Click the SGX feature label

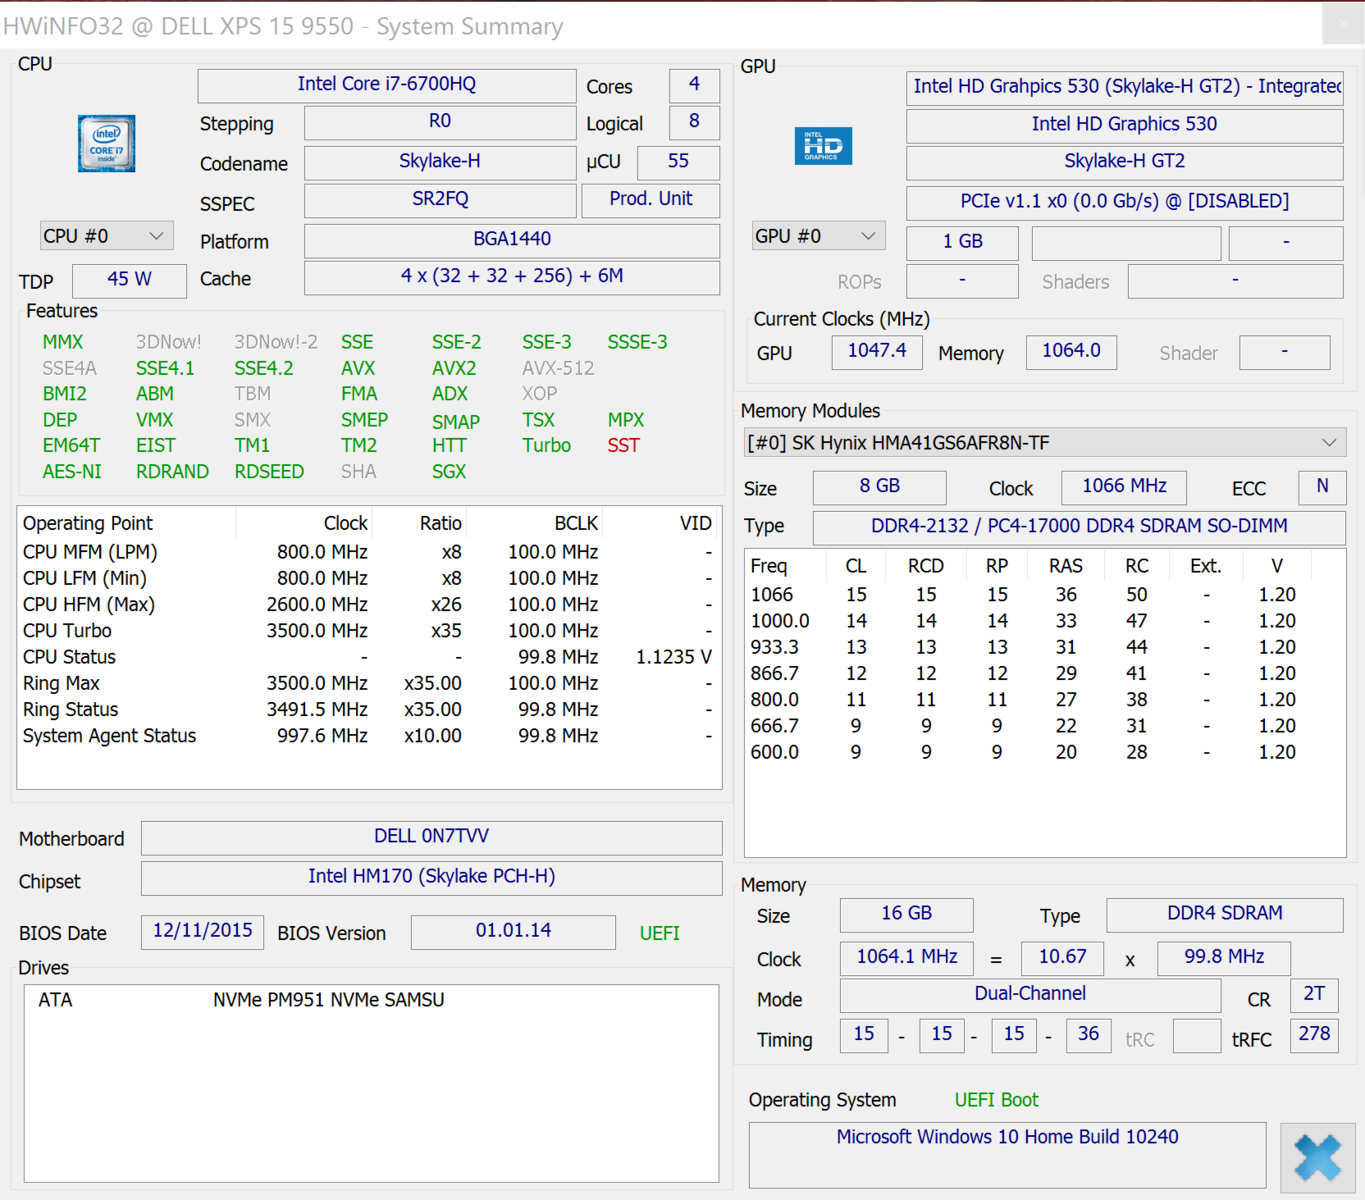tap(449, 472)
